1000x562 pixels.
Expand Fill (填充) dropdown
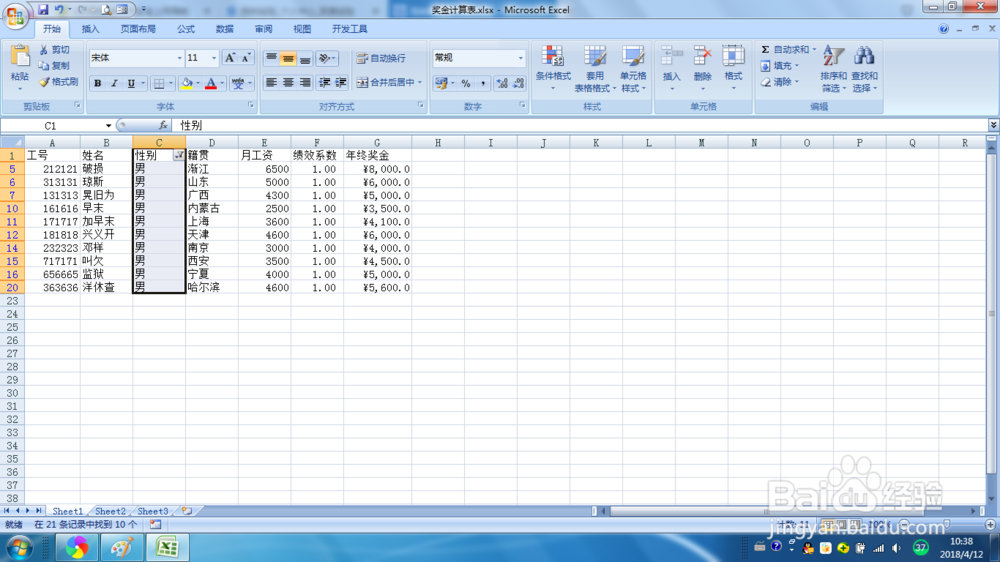(x=797, y=66)
